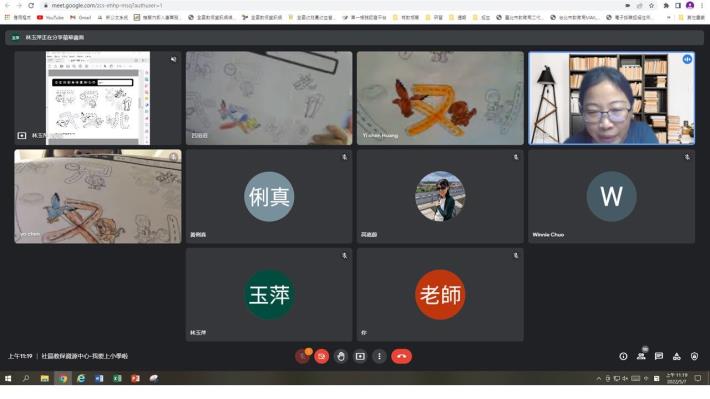Click the 玉萍 green avatar
This screenshot has width=710, height=399.
pos(269,295)
